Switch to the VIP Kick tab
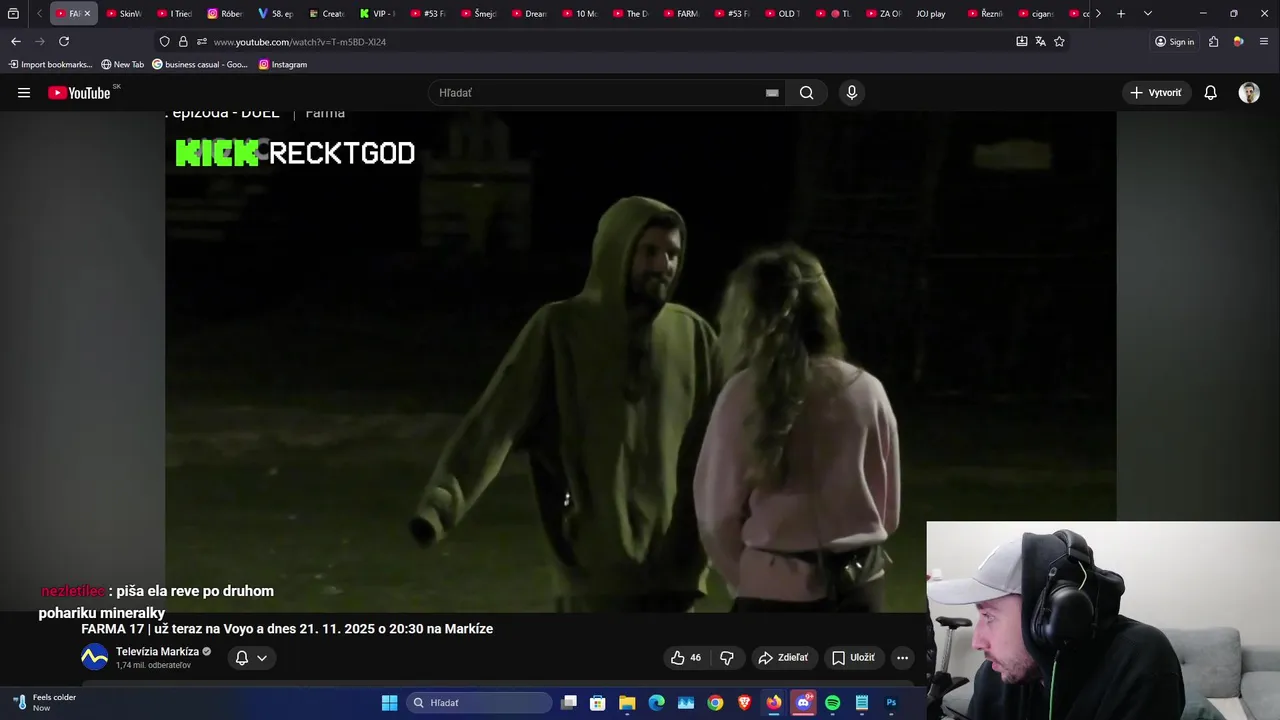Image resolution: width=1280 pixels, height=720 pixels. click(x=377, y=14)
